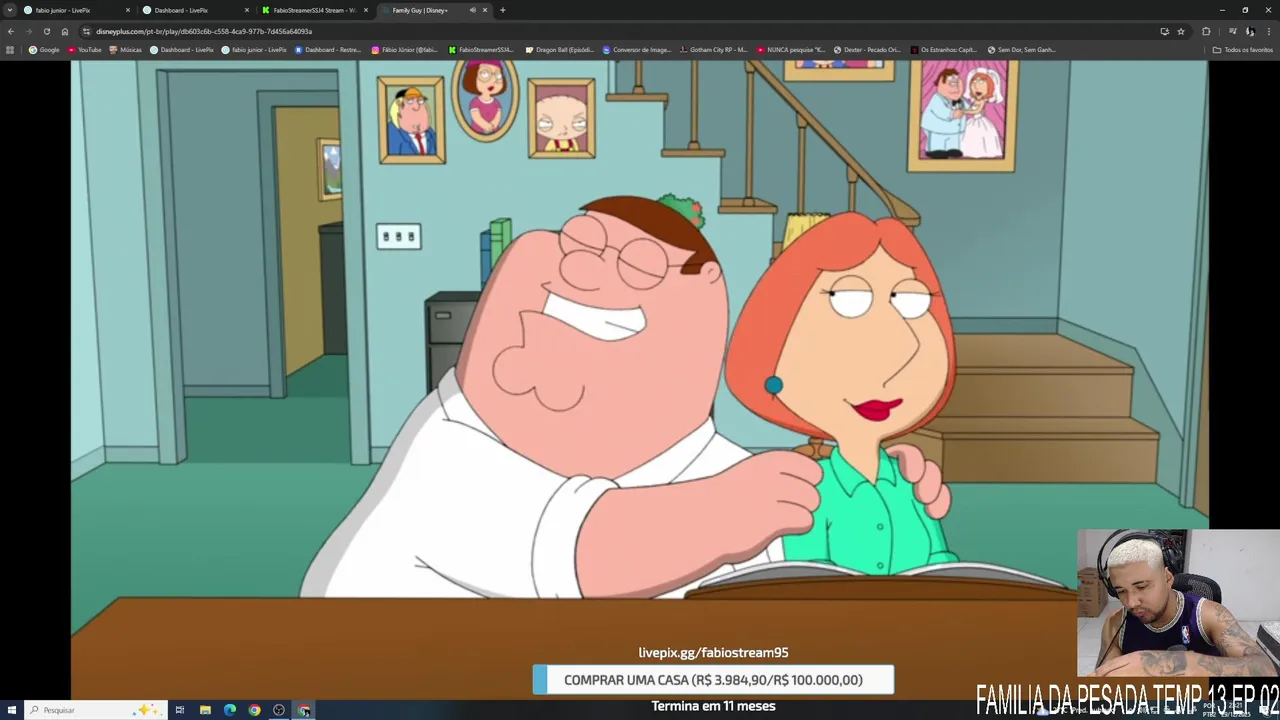
Task: Open the 'Dexter - Pecado Ori...' bookmark
Action: click(x=867, y=49)
